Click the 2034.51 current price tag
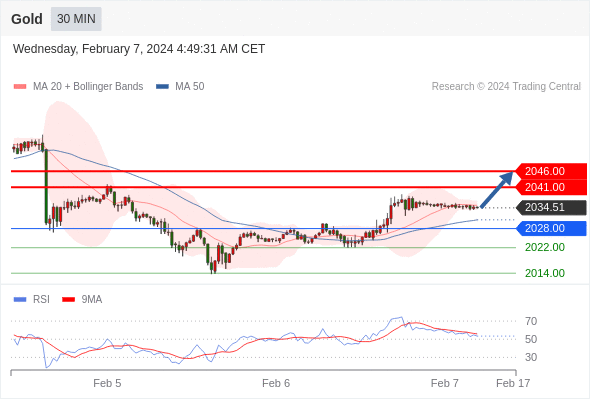590x400 pixels. tap(551, 207)
